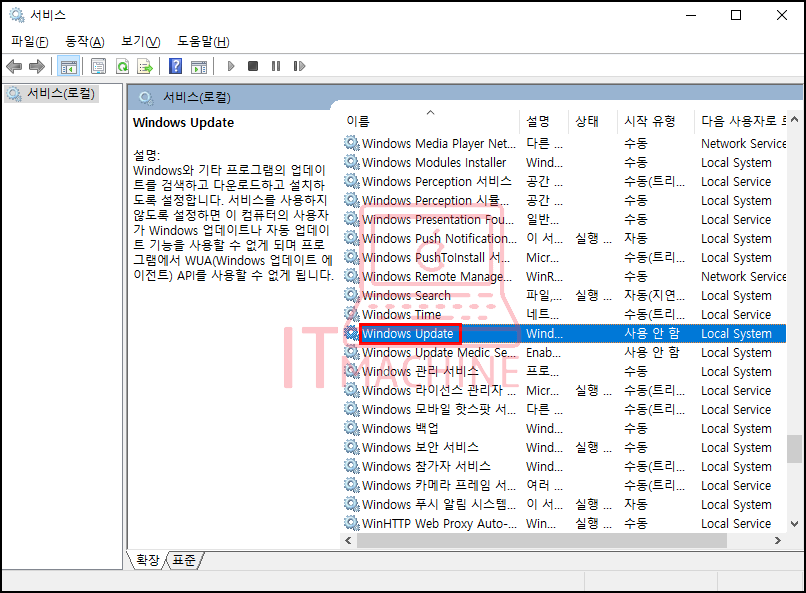Click 자동(지연... start type of Windows Search
This screenshot has height=593, width=806.
click(x=654, y=295)
